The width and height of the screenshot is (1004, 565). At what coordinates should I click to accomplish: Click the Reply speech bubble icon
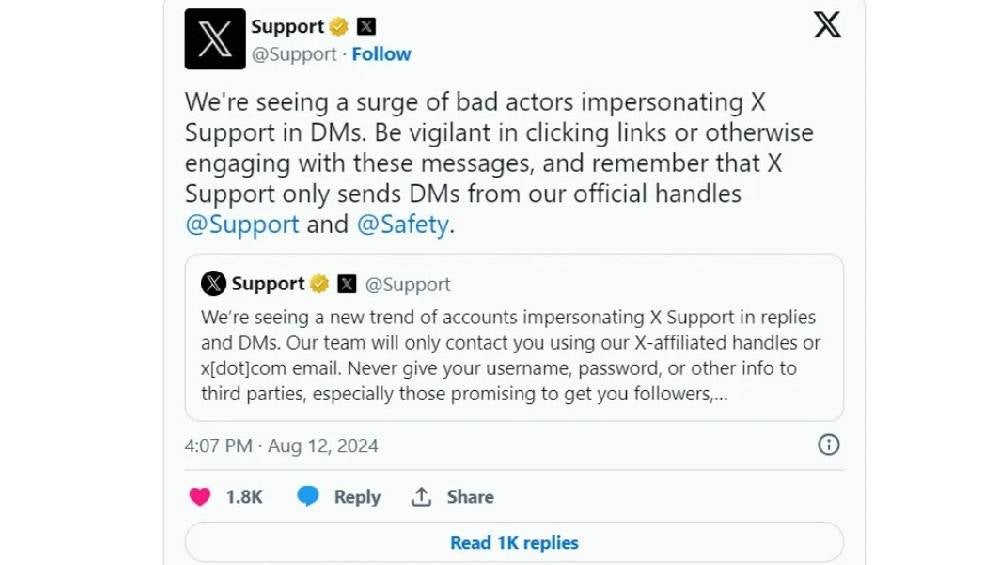pyautogui.click(x=308, y=497)
